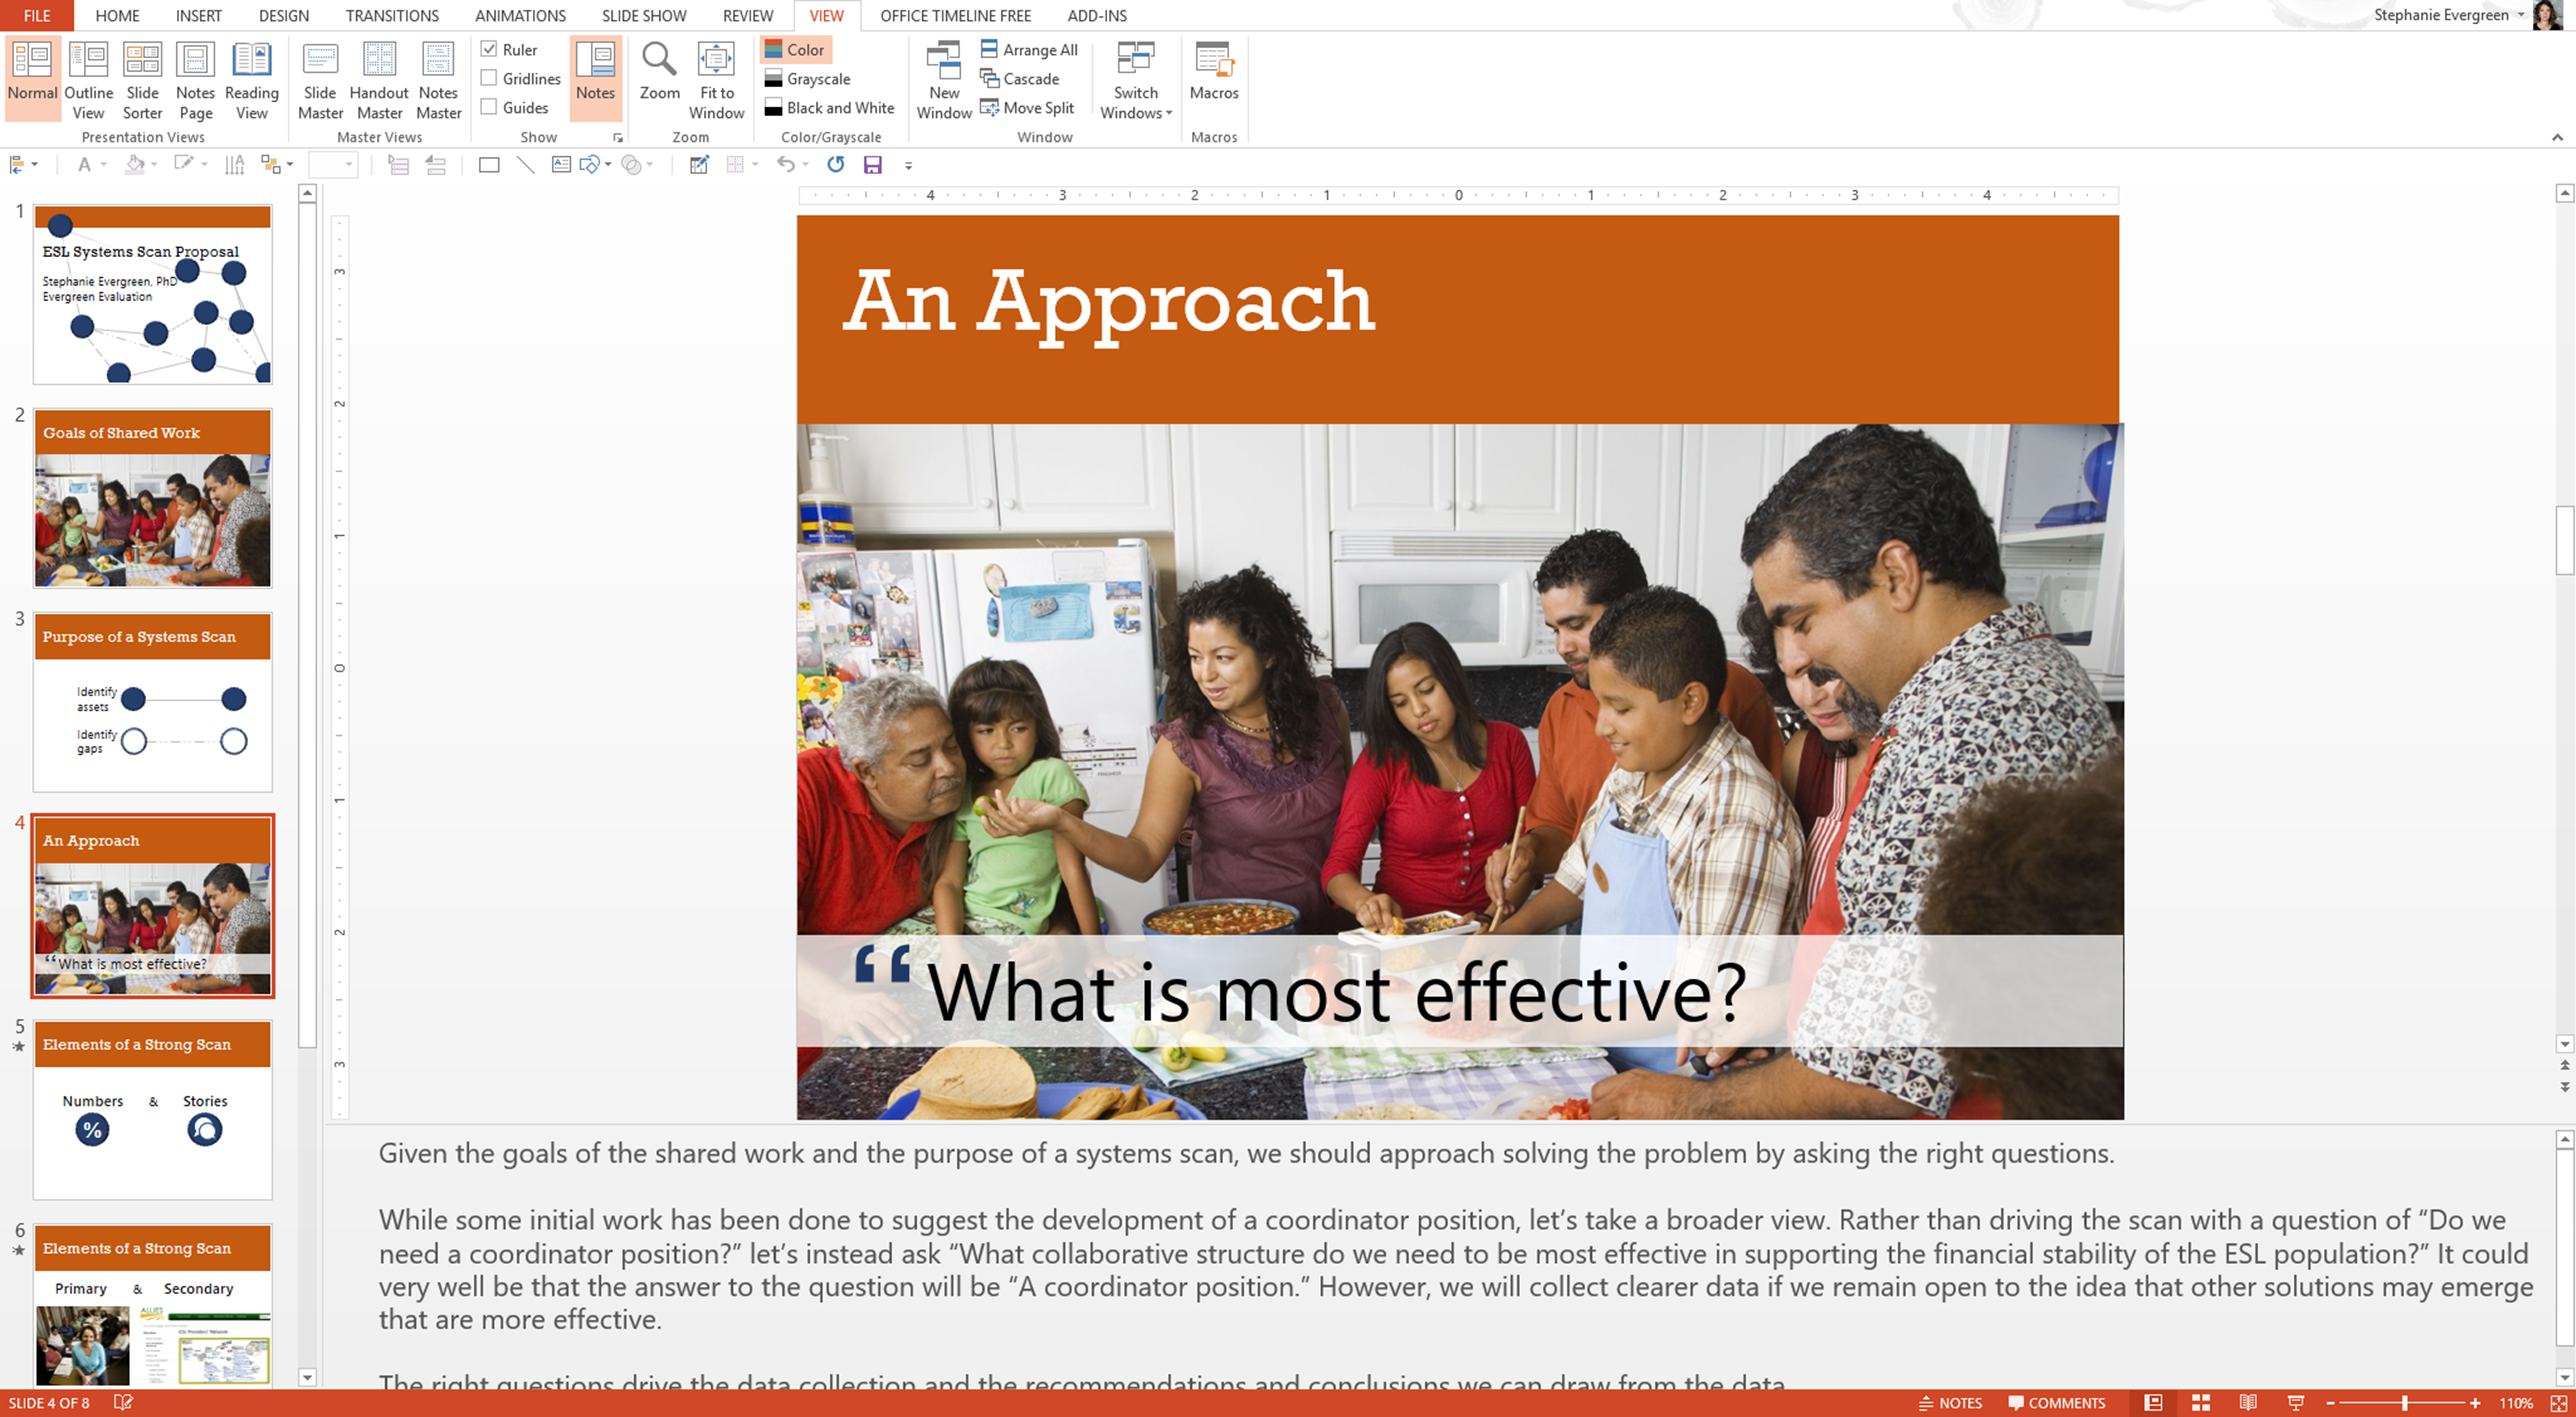Click Cascade windows button
2576x1417 pixels.
coord(1020,78)
